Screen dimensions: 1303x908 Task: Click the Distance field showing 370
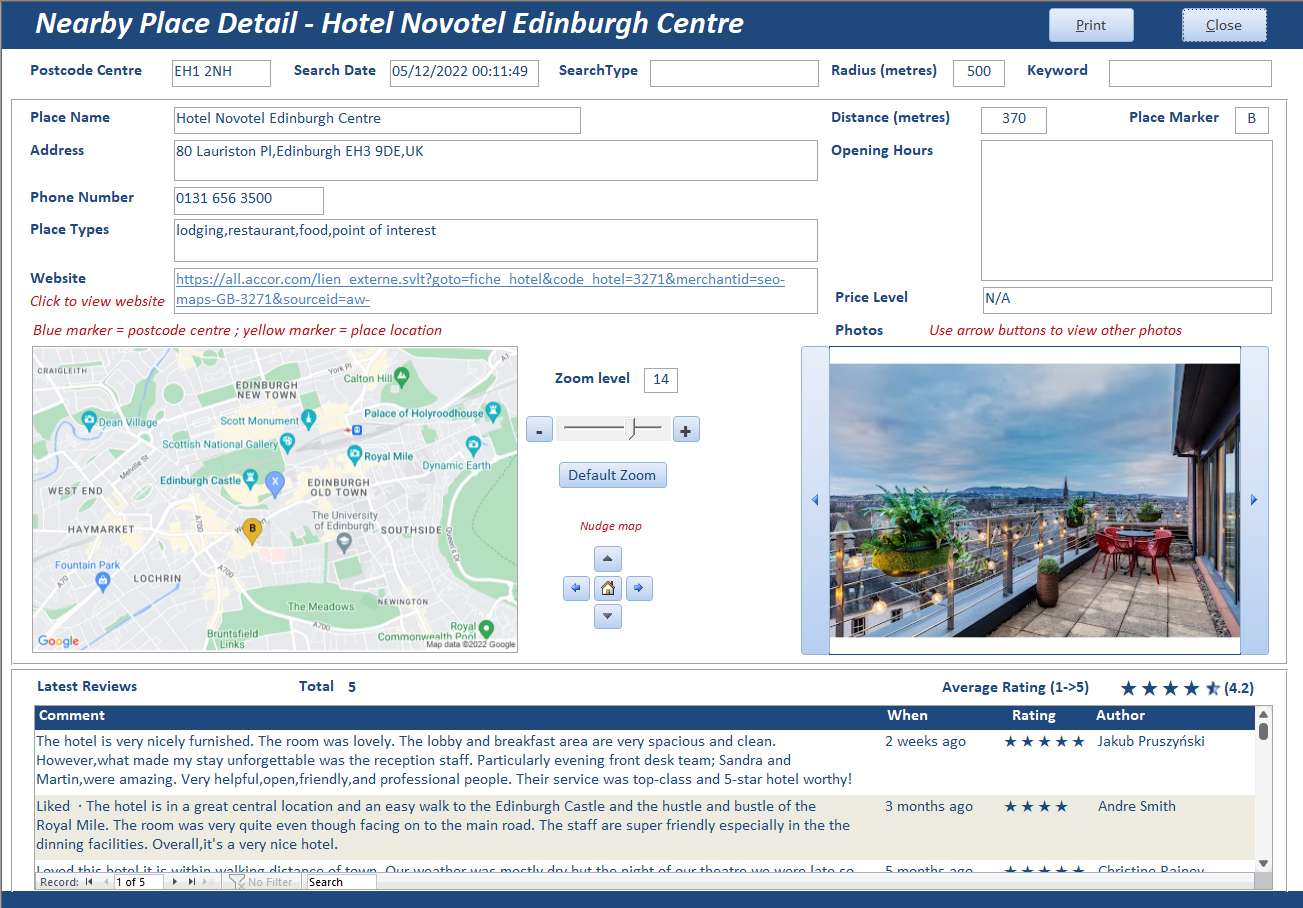pyautogui.click(x=1014, y=120)
